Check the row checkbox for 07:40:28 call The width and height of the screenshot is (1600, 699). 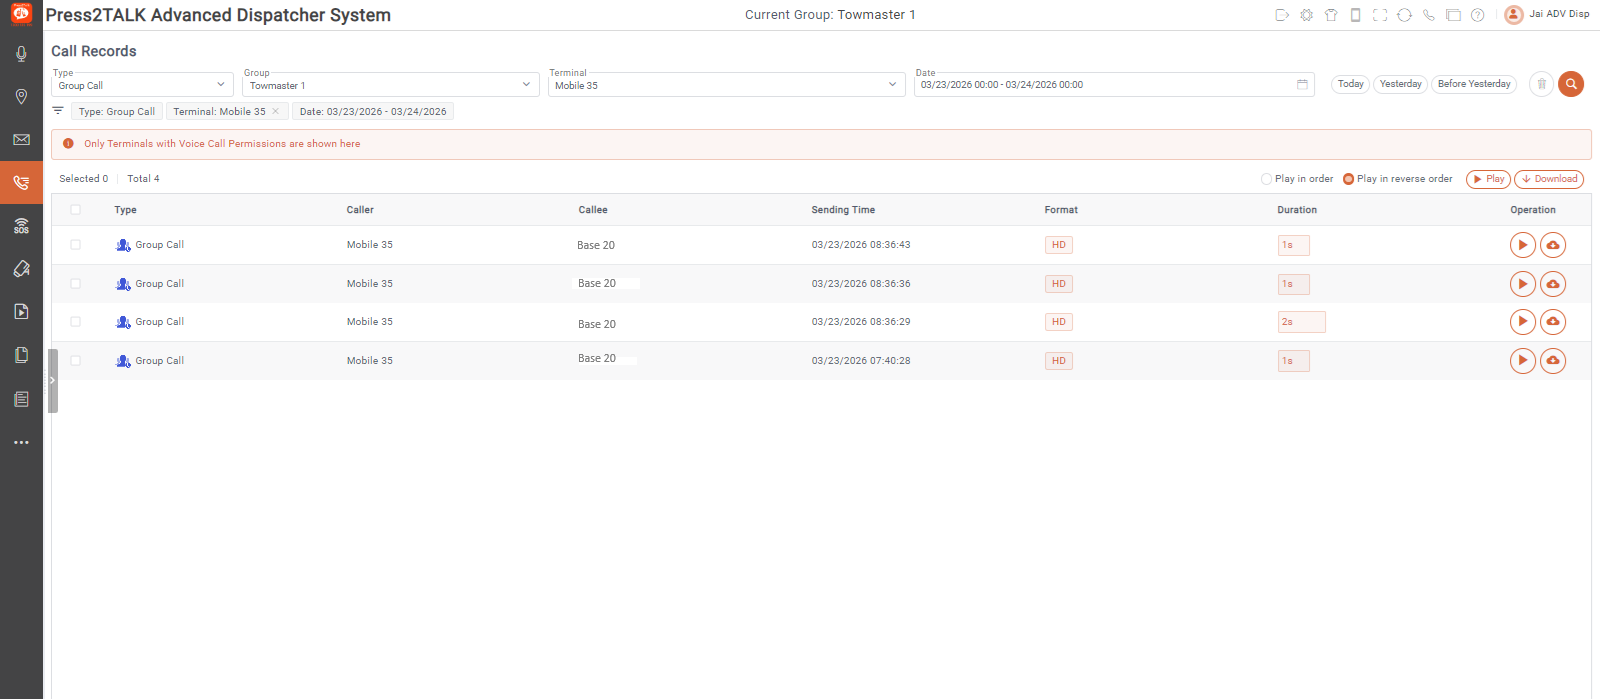[x=75, y=361]
